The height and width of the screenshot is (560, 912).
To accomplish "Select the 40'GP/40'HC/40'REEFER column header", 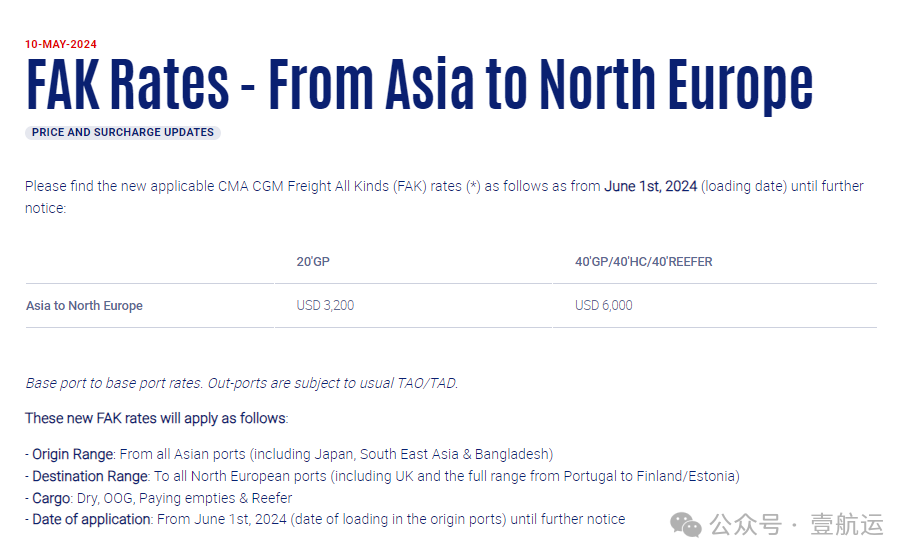I will (643, 262).
